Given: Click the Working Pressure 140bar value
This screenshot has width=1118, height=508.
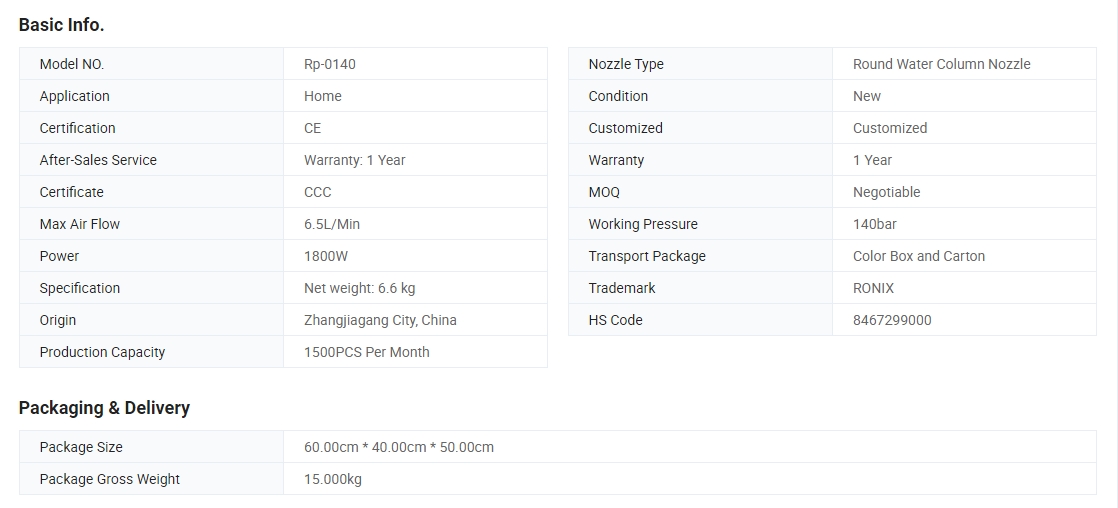Looking at the screenshot, I should (875, 224).
